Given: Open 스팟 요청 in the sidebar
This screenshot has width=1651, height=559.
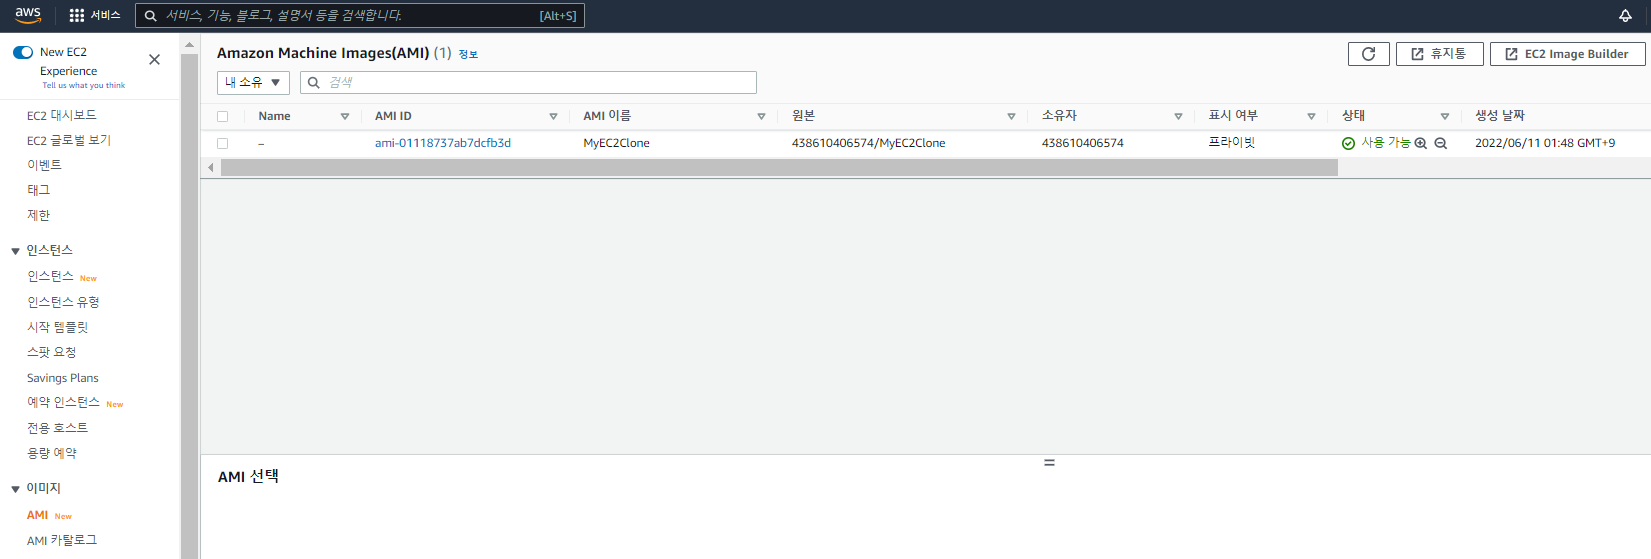Looking at the screenshot, I should (51, 352).
